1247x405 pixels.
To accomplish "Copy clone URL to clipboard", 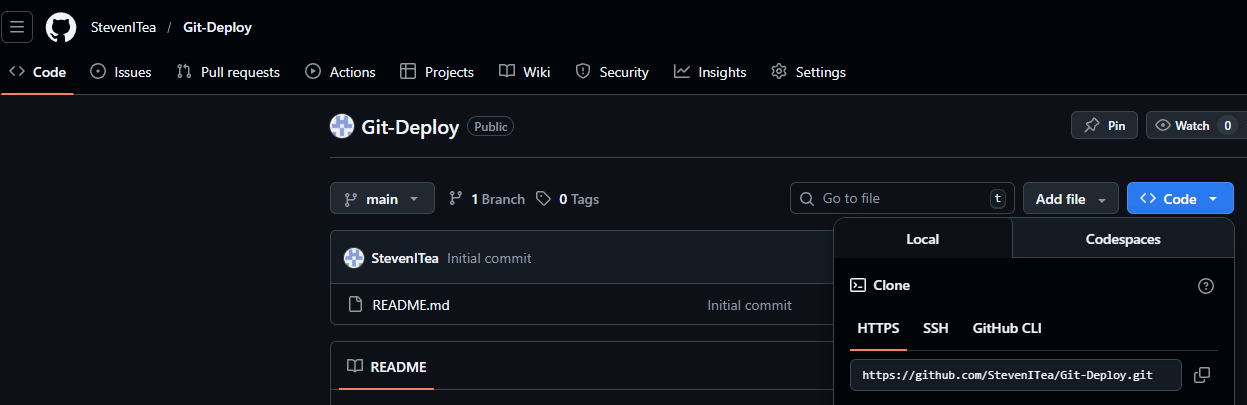I will (x=1202, y=375).
